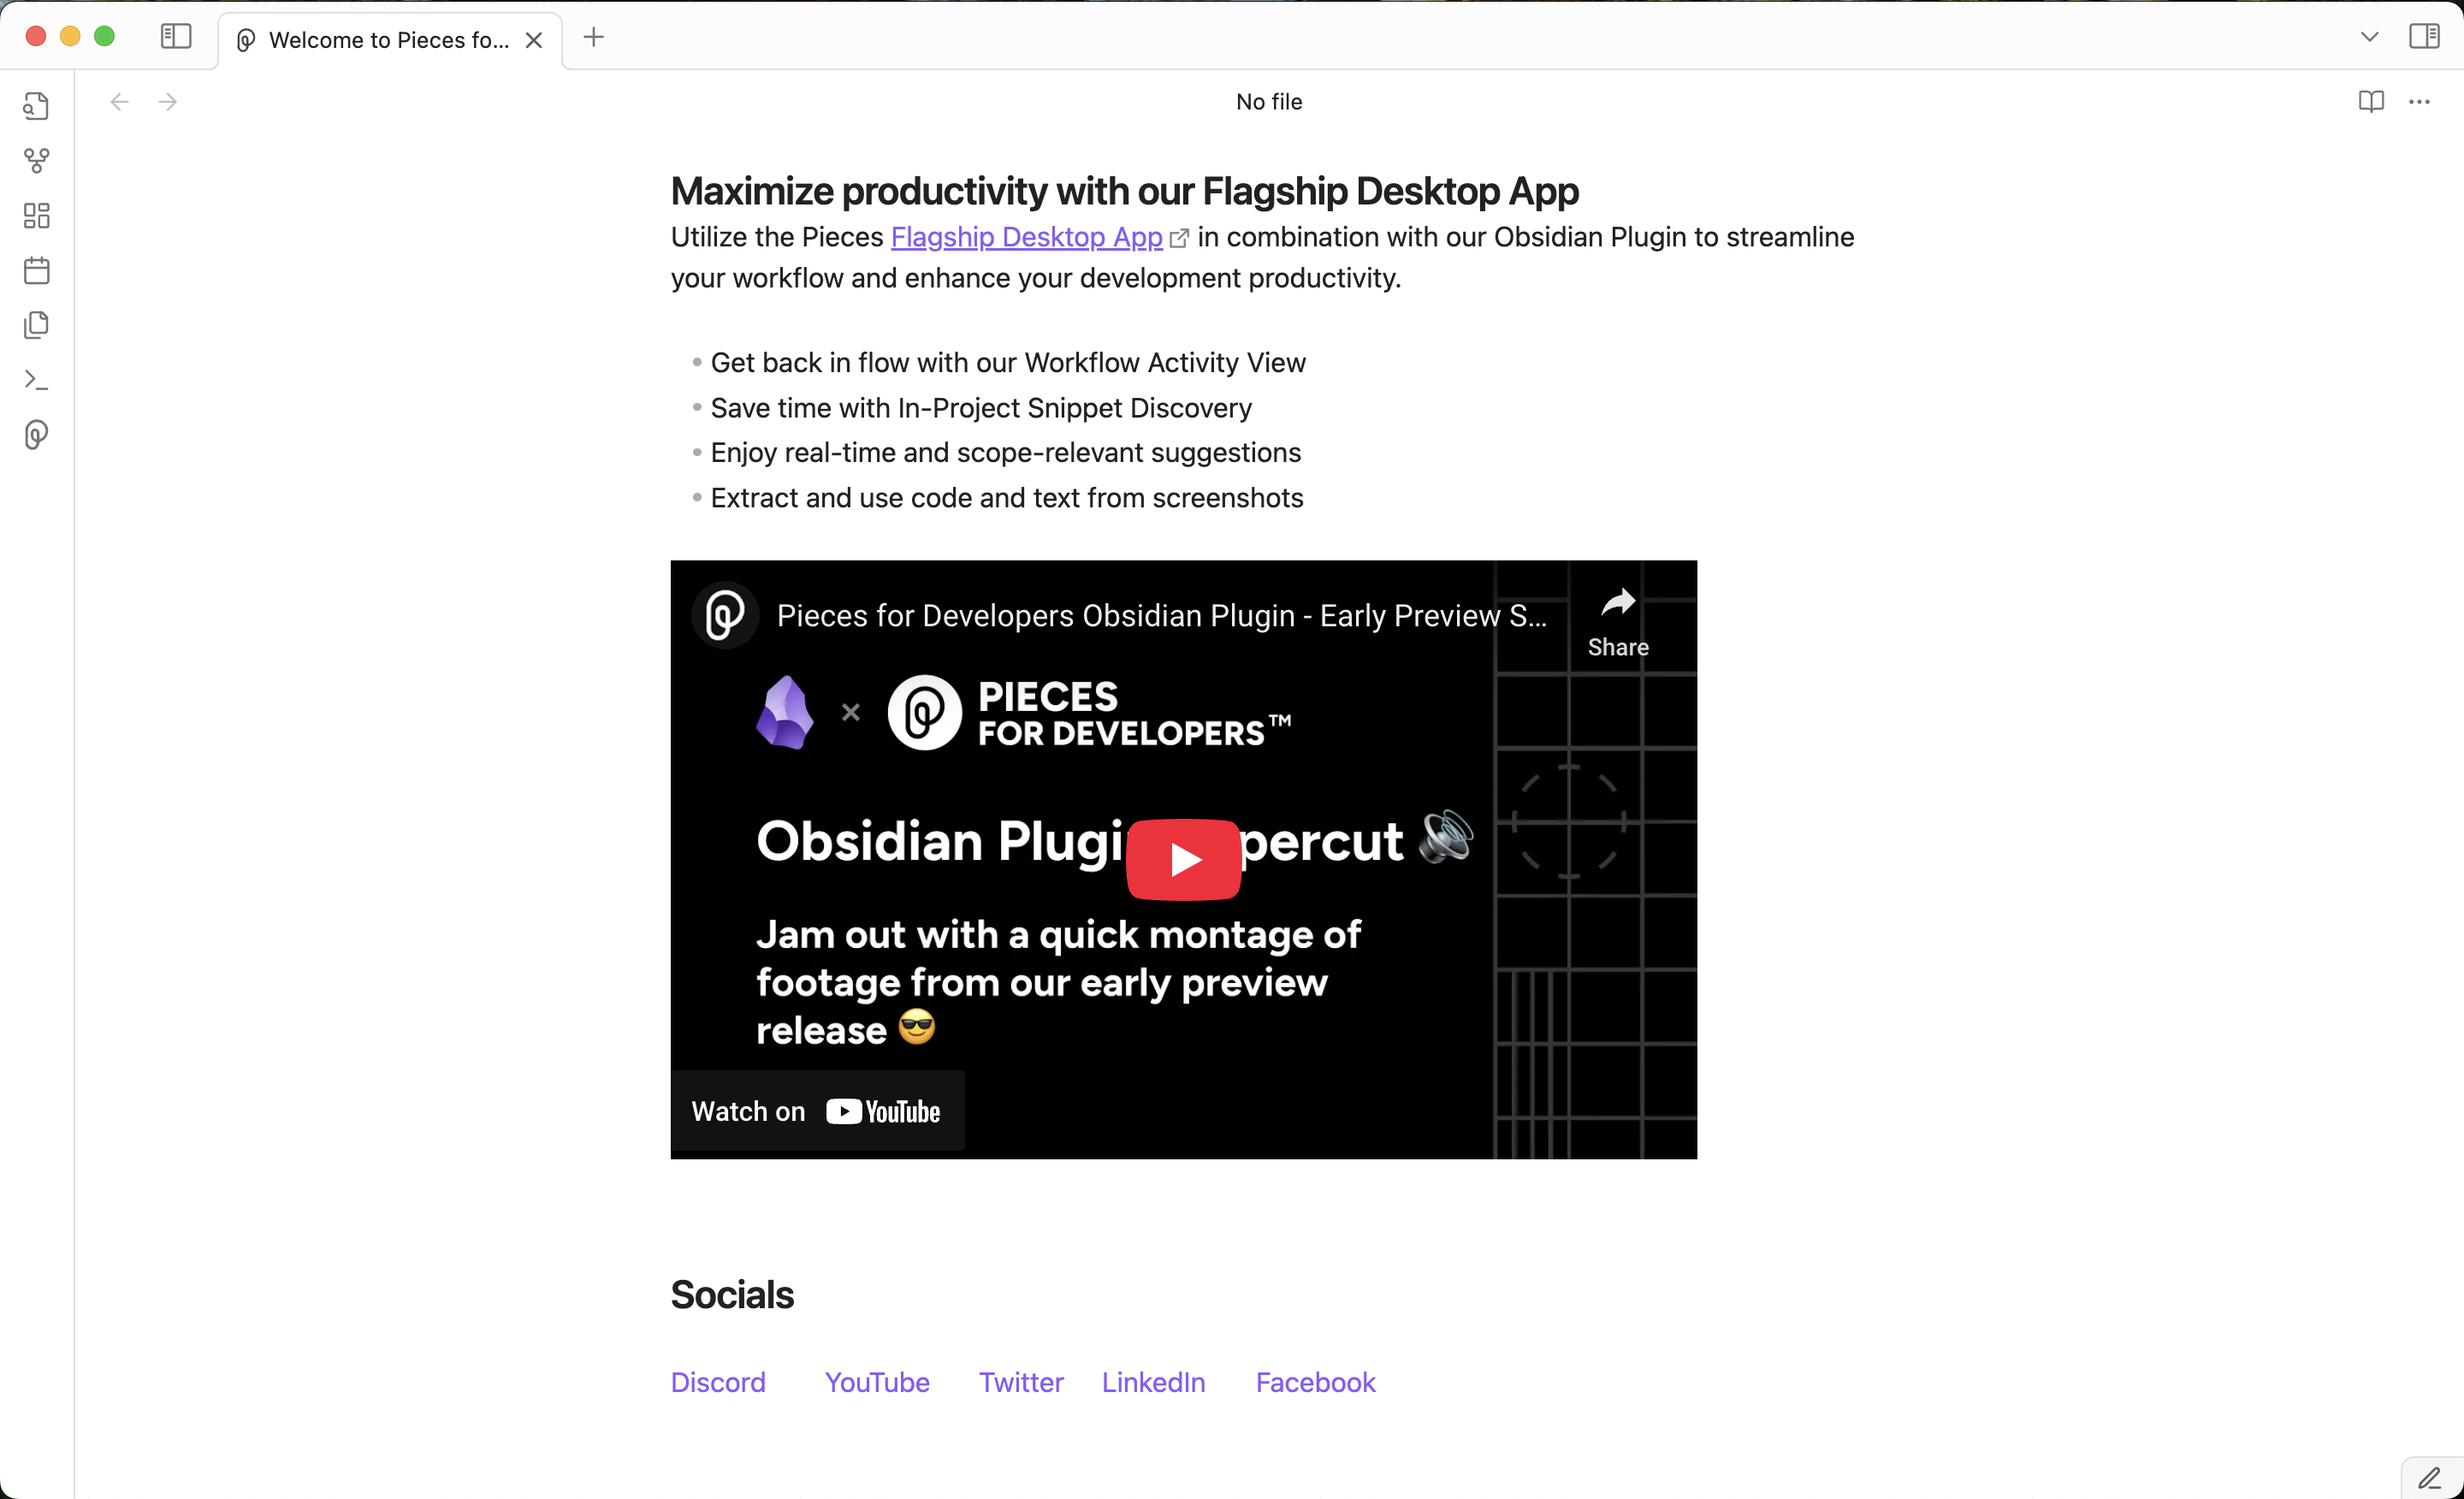Toggle the left sidebar
2464x1499 pixels.
[x=176, y=37]
